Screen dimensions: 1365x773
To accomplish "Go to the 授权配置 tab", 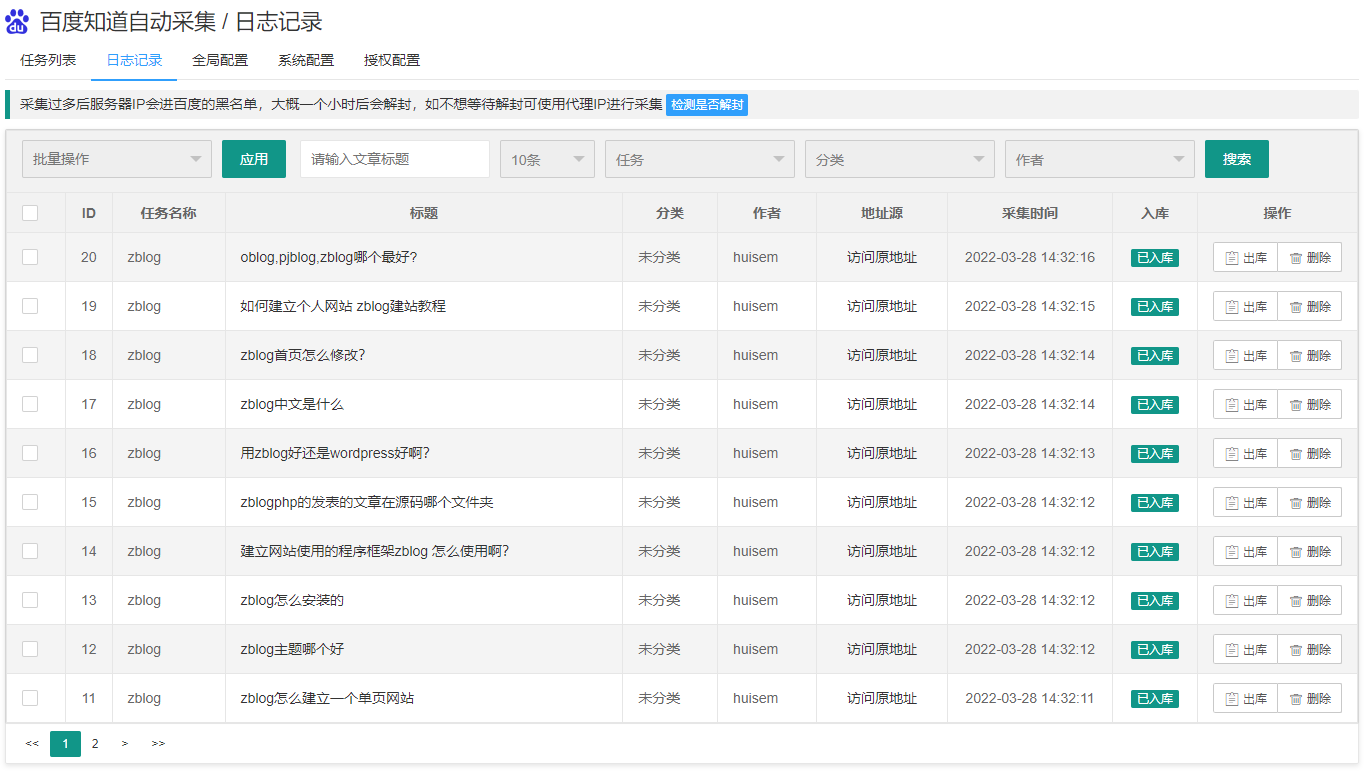I will [x=392, y=60].
